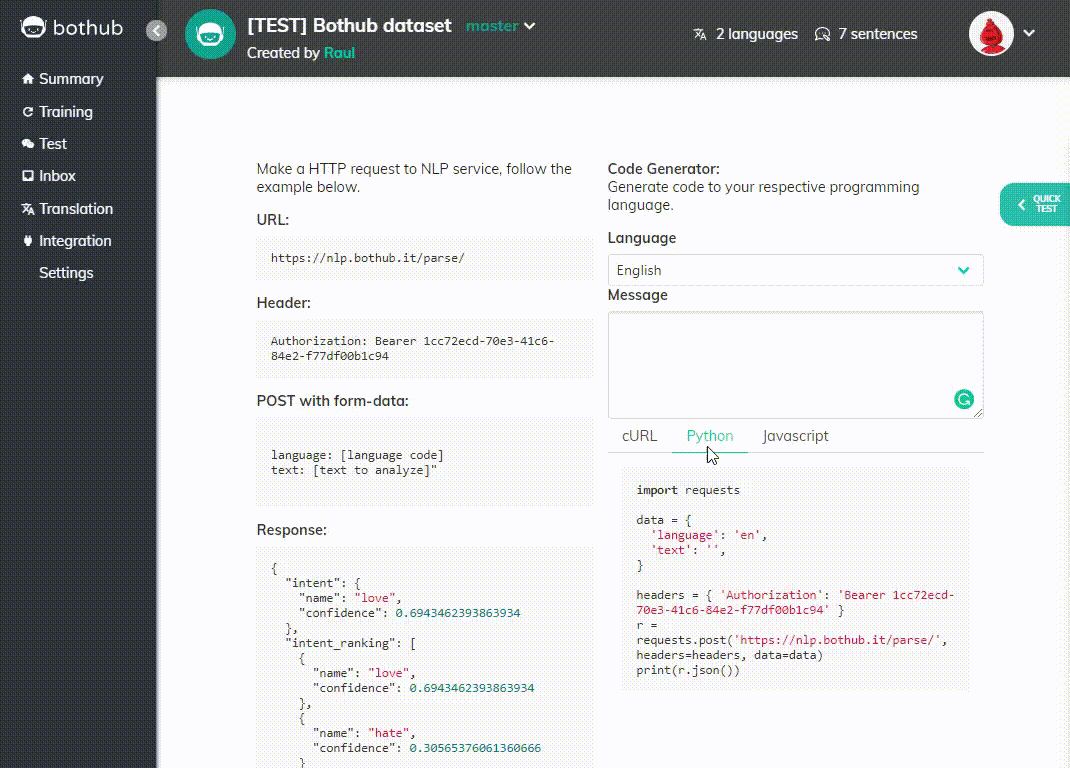Screen dimensions: 1070x768
Task: Open the Language dropdown showing English
Action: tap(796, 270)
